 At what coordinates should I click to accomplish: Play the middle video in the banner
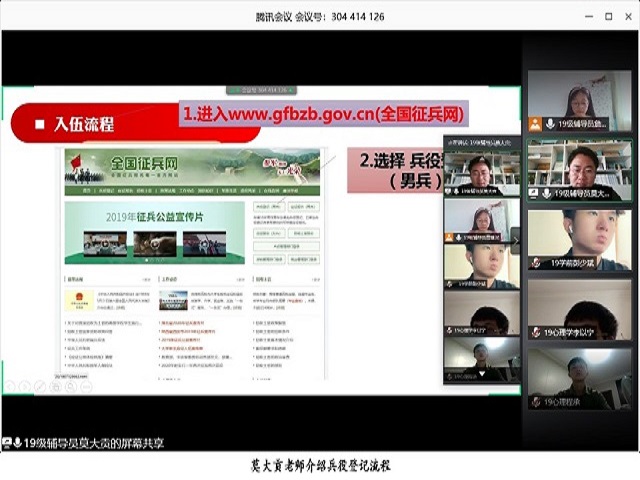tap(154, 243)
